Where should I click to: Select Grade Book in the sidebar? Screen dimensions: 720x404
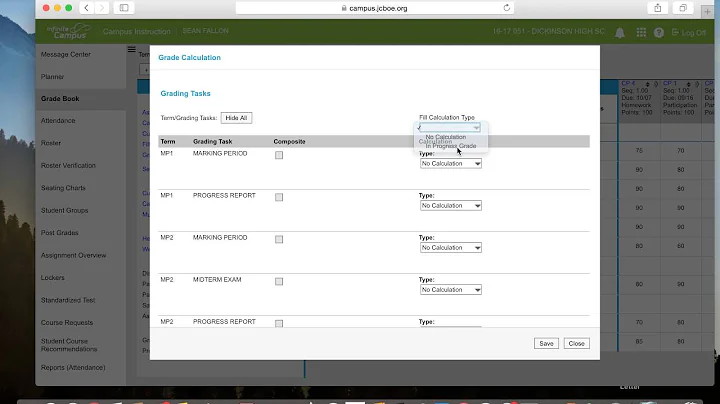[60, 99]
